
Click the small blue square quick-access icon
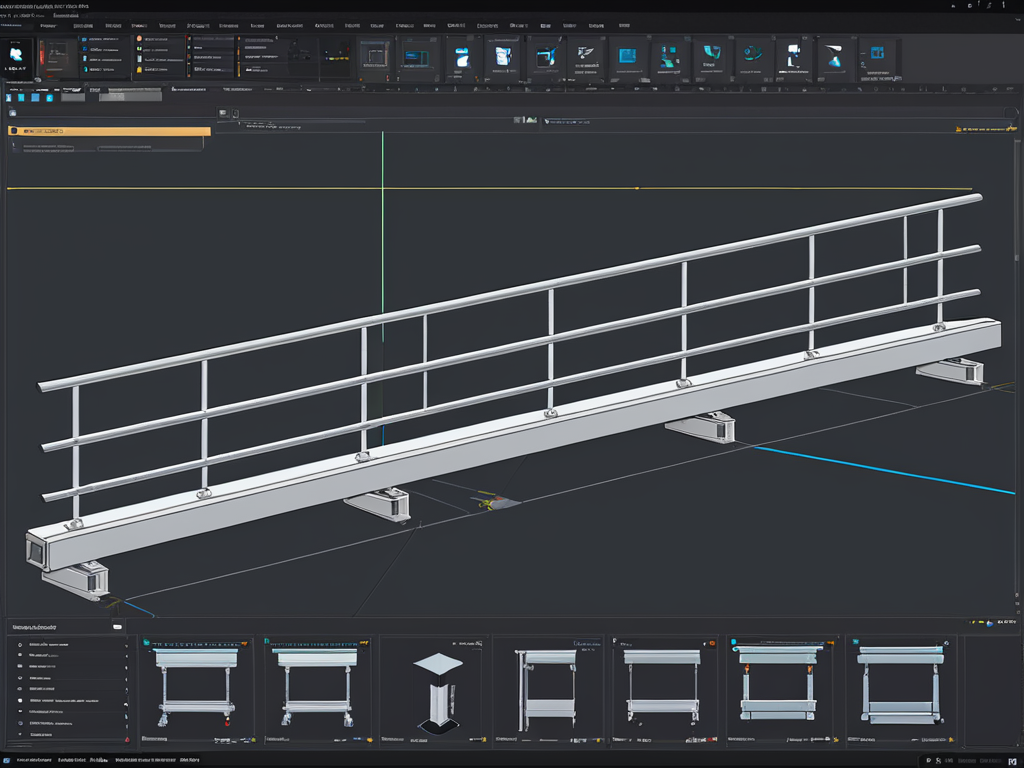click(36, 97)
